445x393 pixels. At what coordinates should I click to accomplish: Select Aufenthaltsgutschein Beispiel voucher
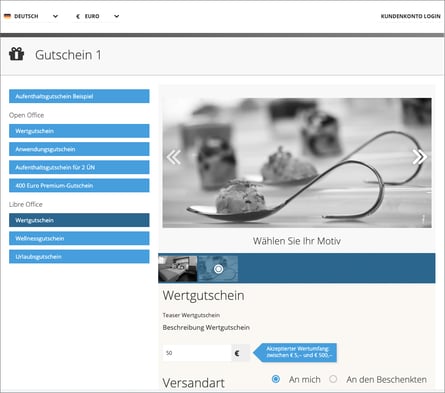[x=79, y=96]
